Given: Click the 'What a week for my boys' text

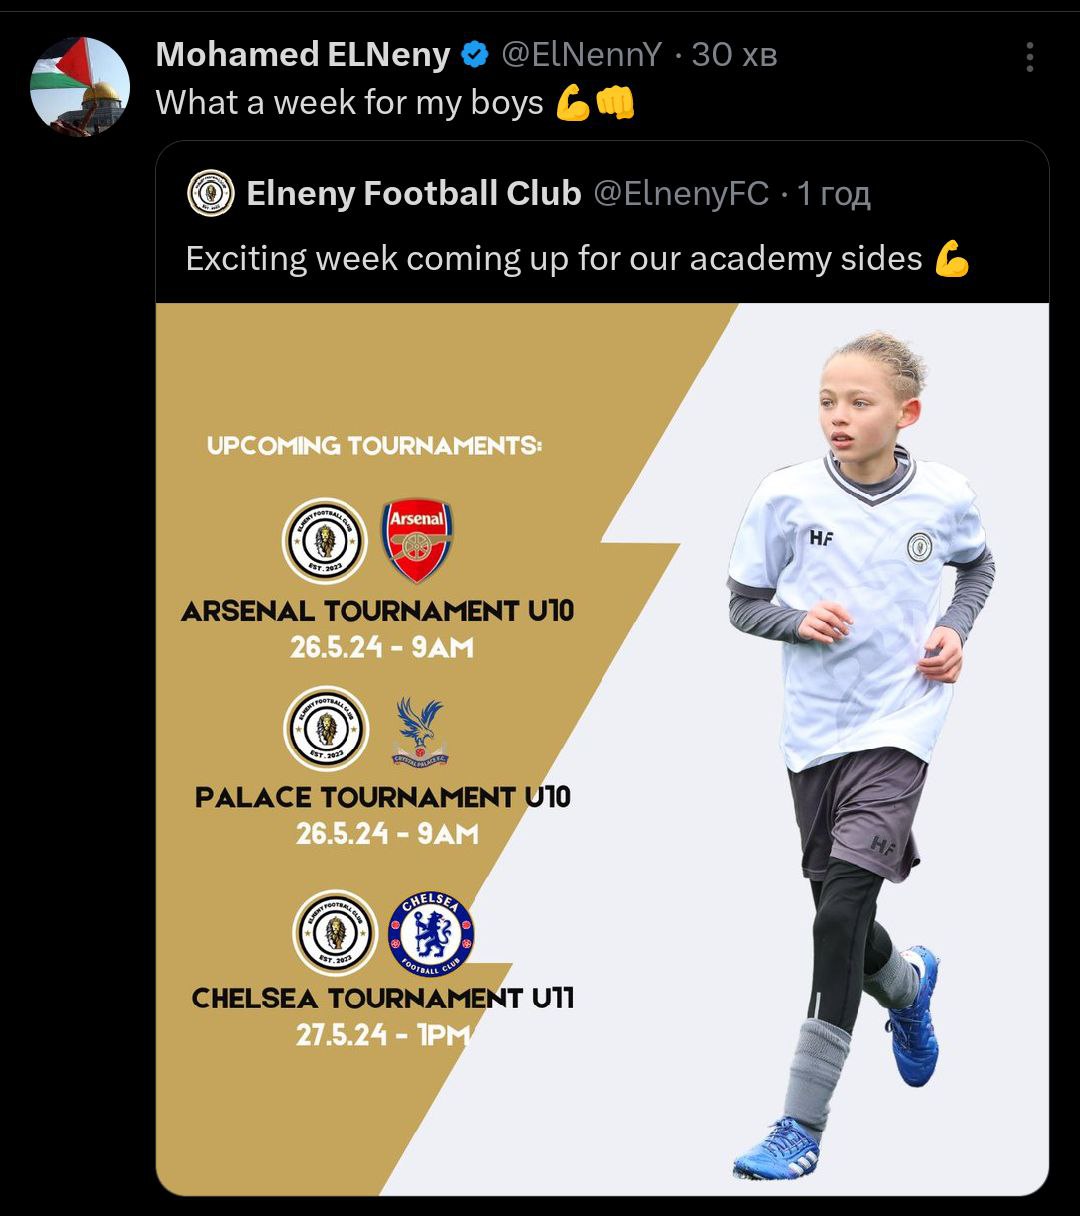Looking at the screenshot, I should [x=350, y=103].
